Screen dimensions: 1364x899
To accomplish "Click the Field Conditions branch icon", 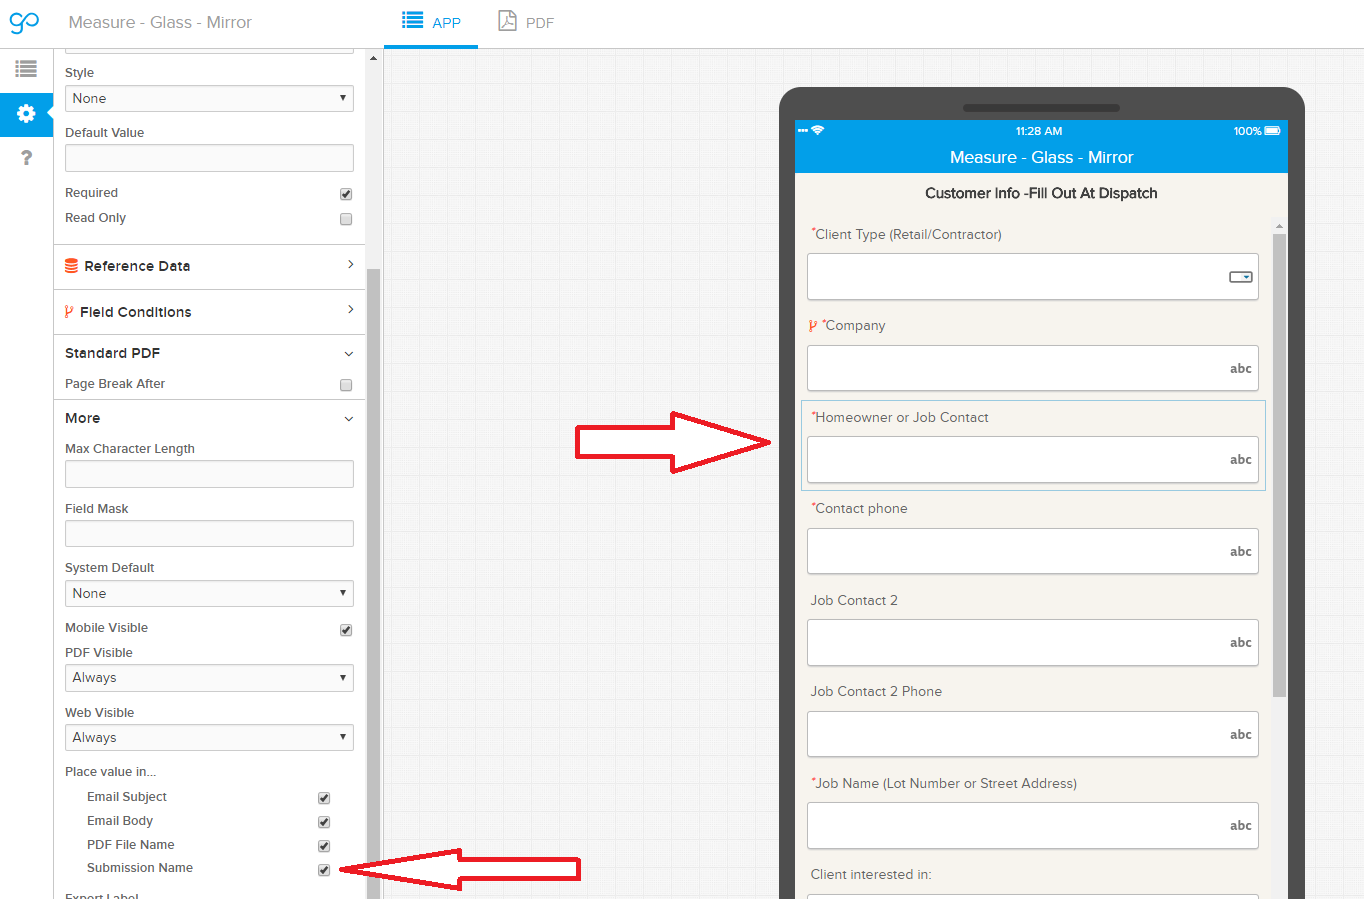I will 69,312.
